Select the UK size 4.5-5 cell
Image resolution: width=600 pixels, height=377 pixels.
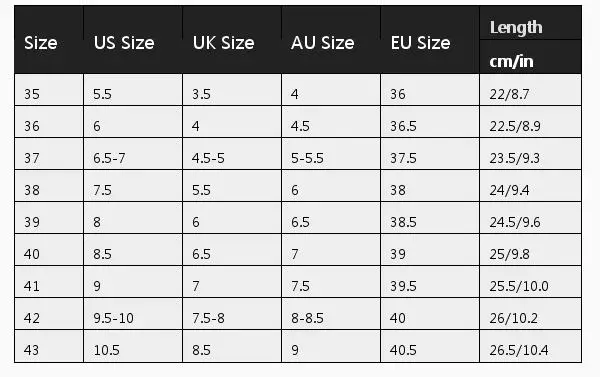pos(232,153)
